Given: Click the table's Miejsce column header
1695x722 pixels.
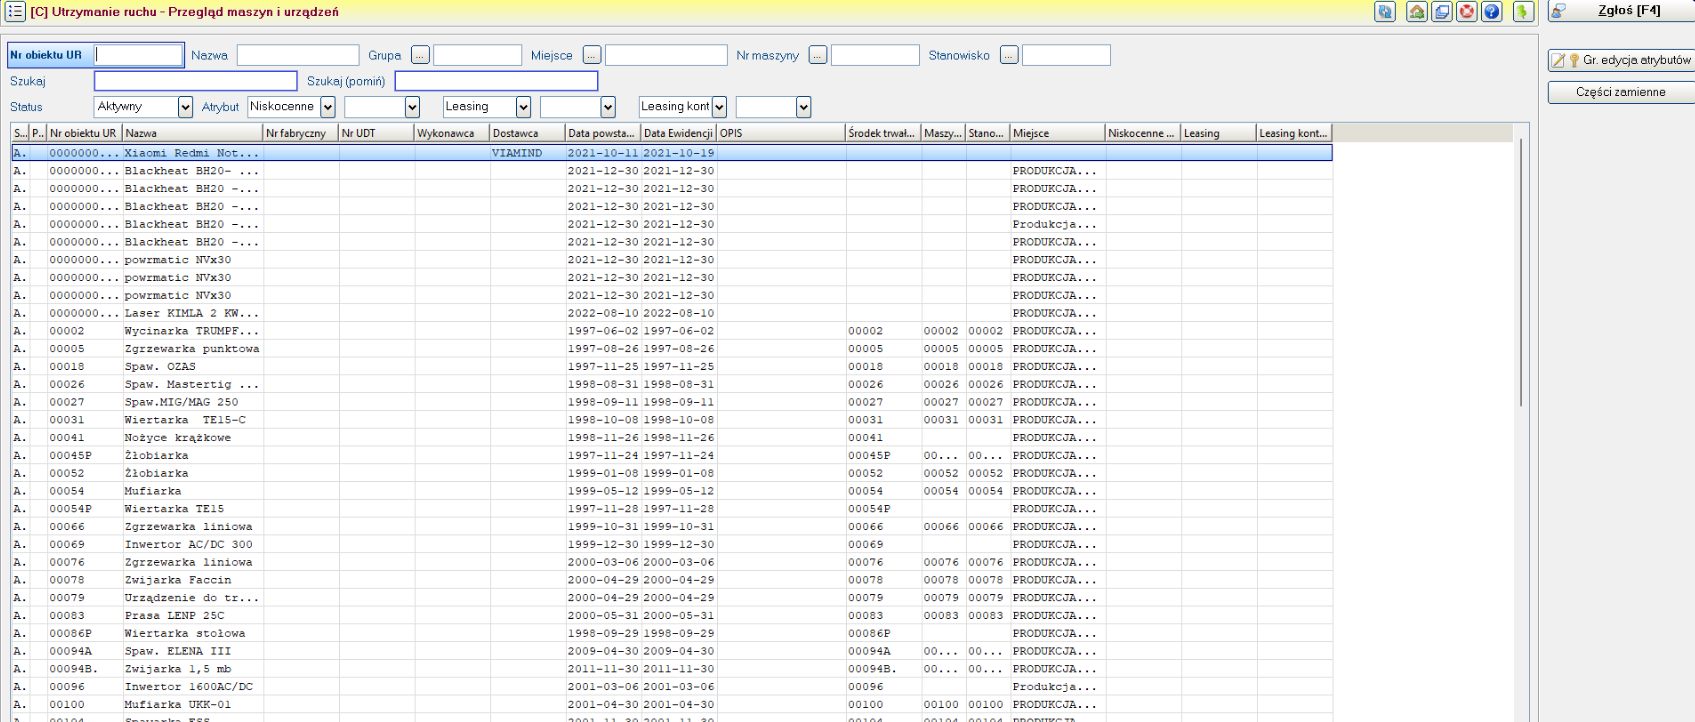Looking at the screenshot, I should pyautogui.click(x=1058, y=133).
